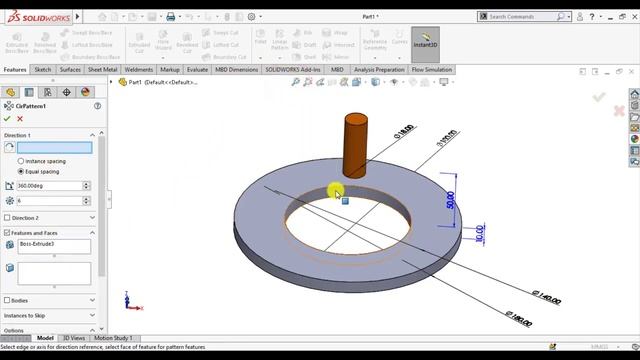The height and width of the screenshot is (360, 640).
Task: Open the DisplayManager color ball tab
Action: 85,92
